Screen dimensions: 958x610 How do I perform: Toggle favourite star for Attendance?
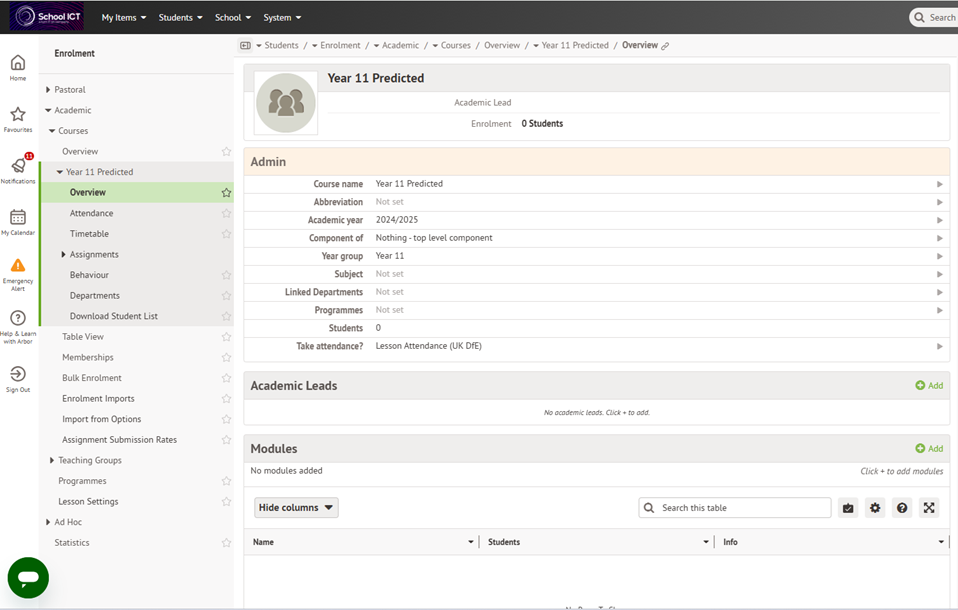click(x=226, y=214)
